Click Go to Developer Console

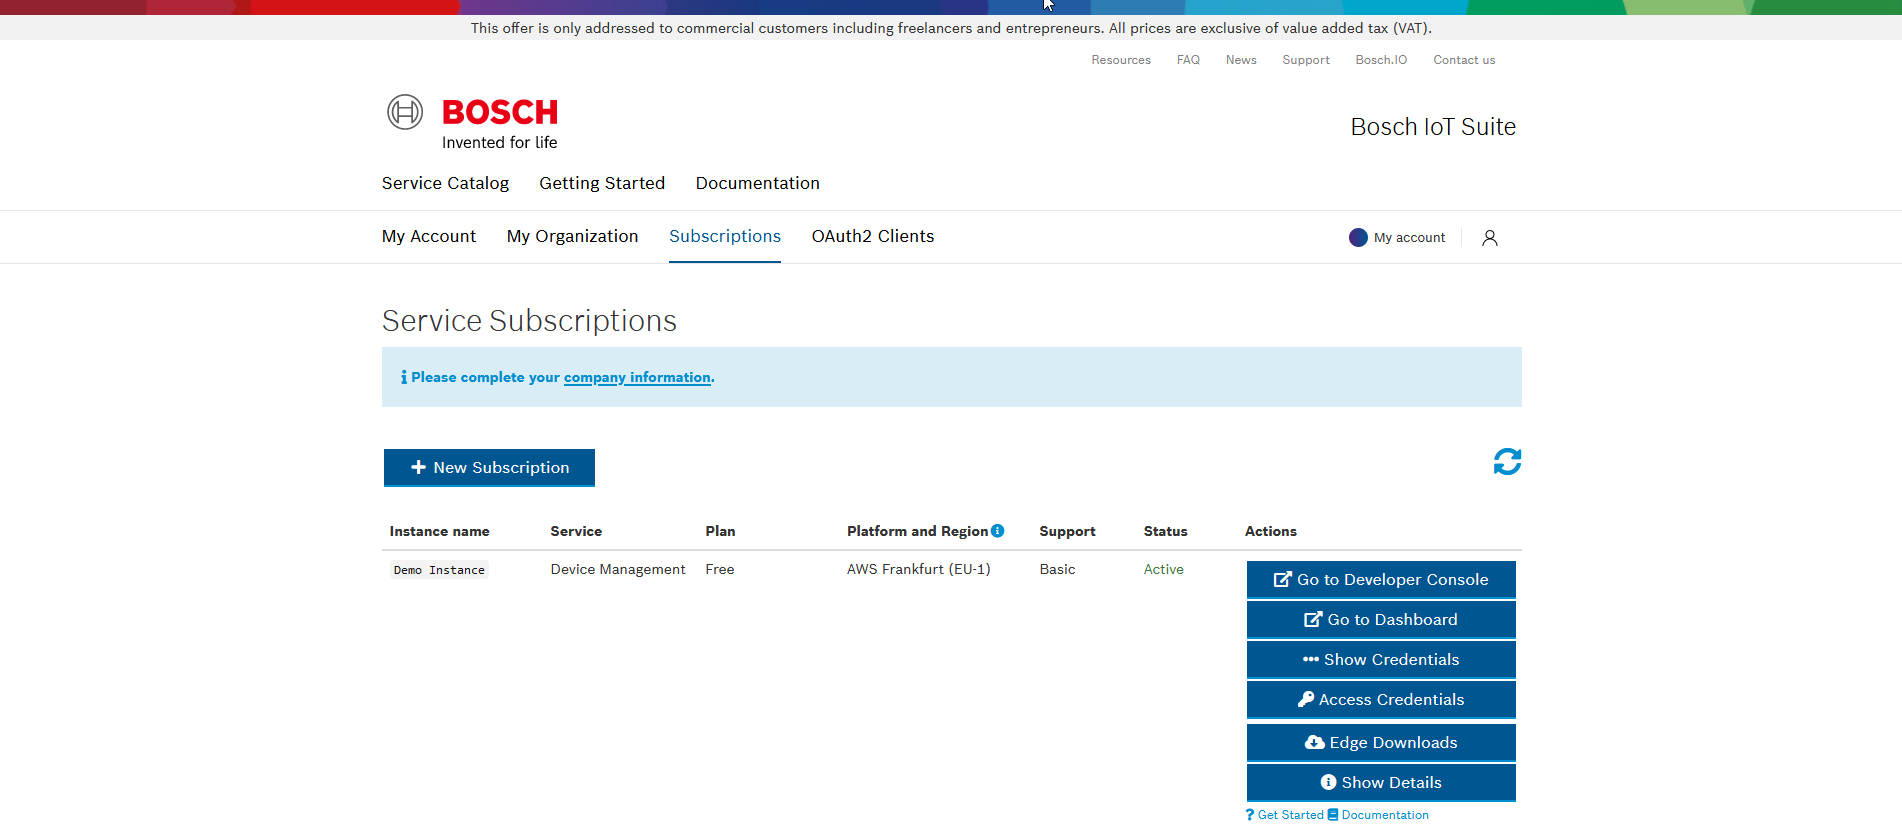[1381, 580]
